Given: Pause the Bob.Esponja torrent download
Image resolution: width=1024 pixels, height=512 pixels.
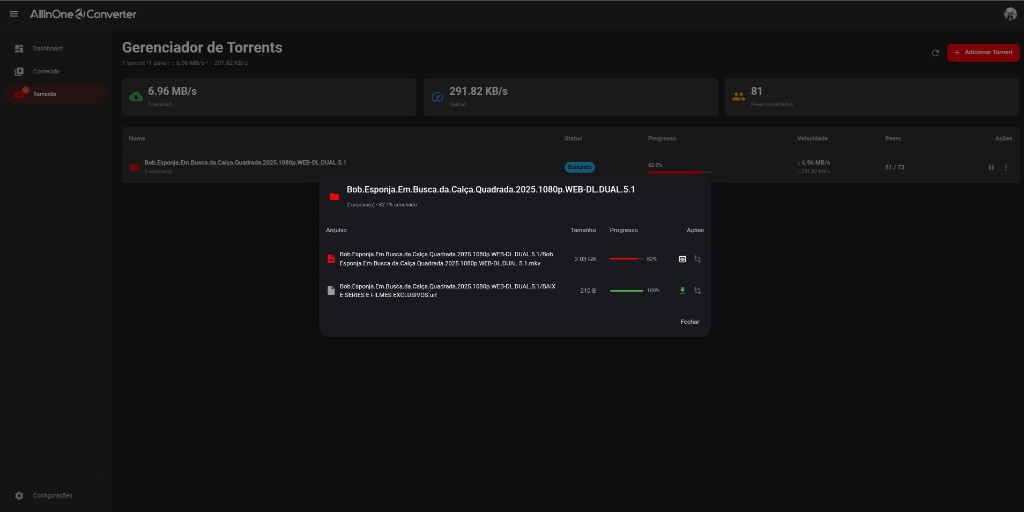Looking at the screenshot, I should click(x=991, y=167).
